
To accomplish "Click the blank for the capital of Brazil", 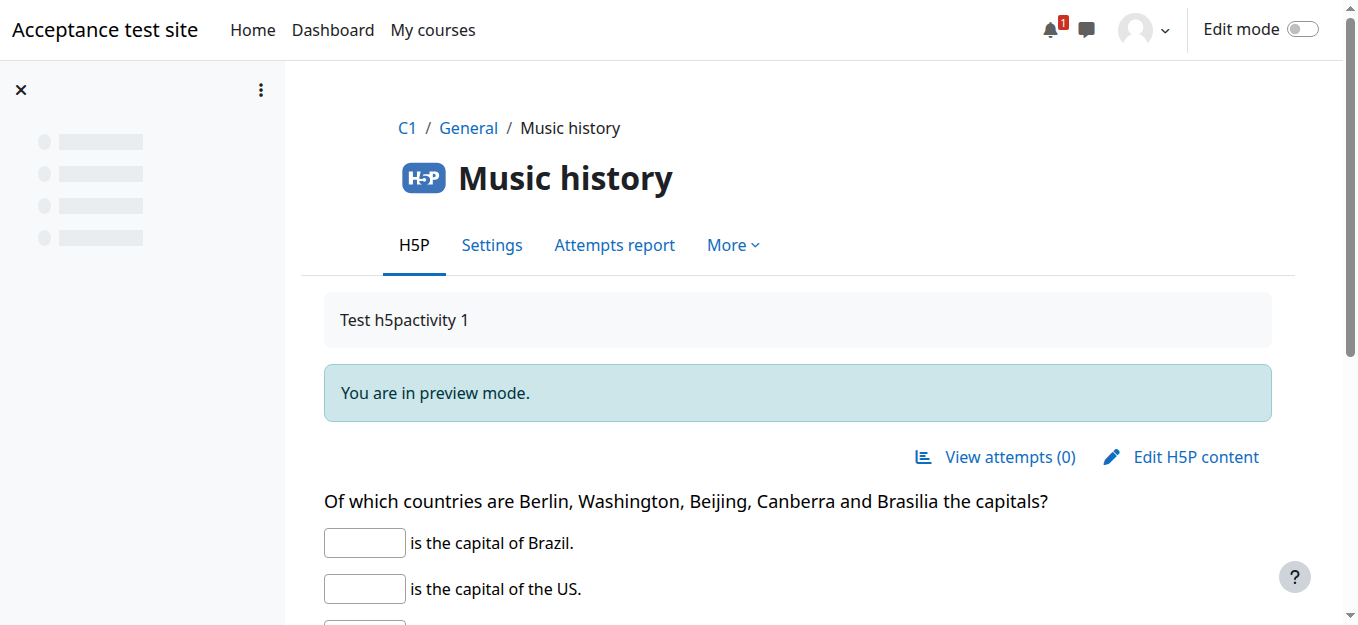I will click(365, 543).
